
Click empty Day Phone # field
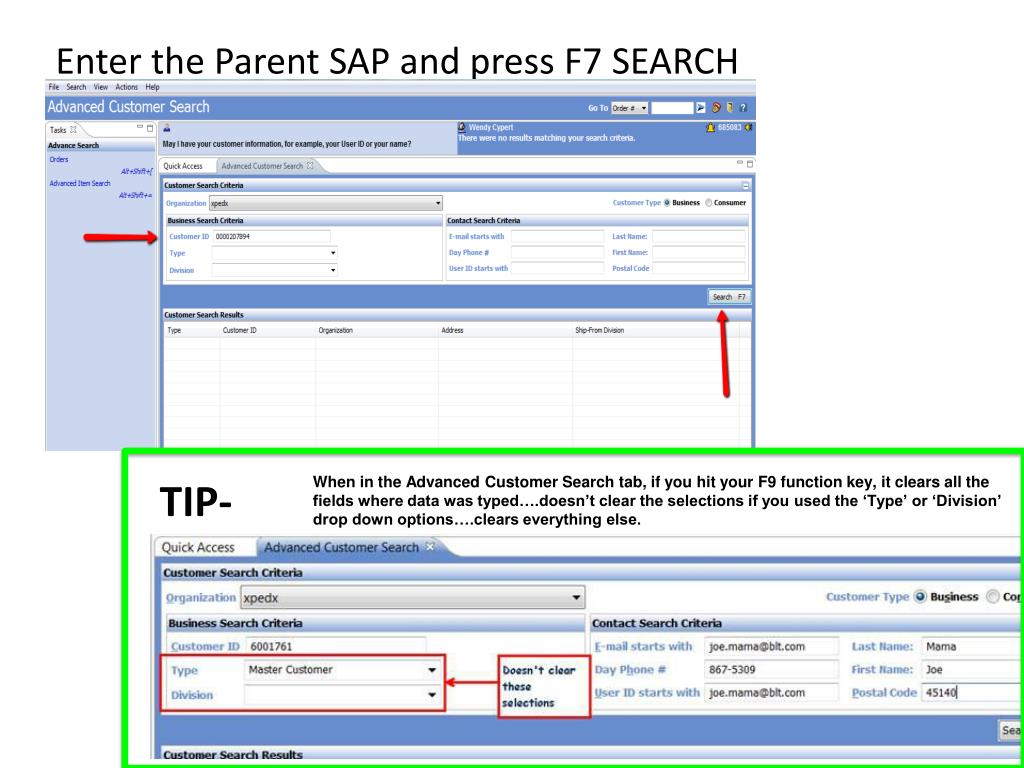557,252
